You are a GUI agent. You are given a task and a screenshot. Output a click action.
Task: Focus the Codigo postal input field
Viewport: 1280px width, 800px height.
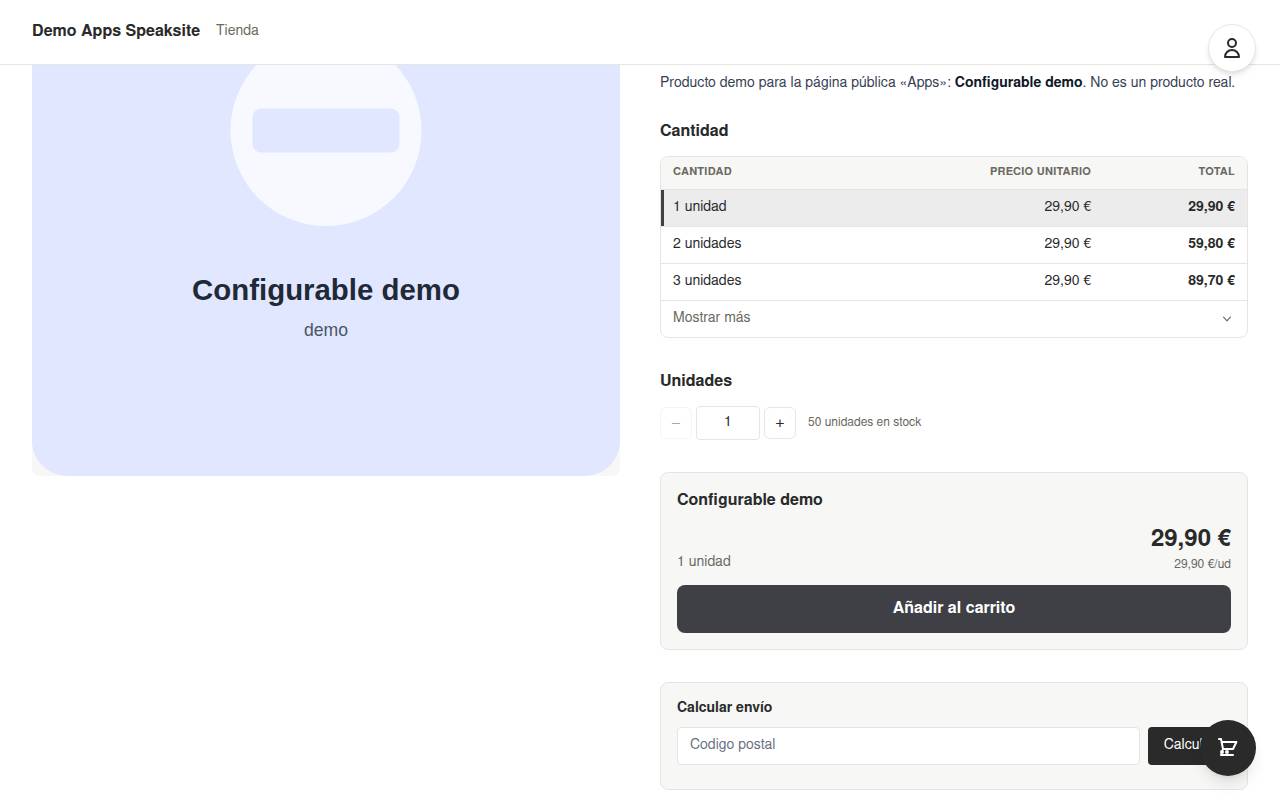click(908, 745)
